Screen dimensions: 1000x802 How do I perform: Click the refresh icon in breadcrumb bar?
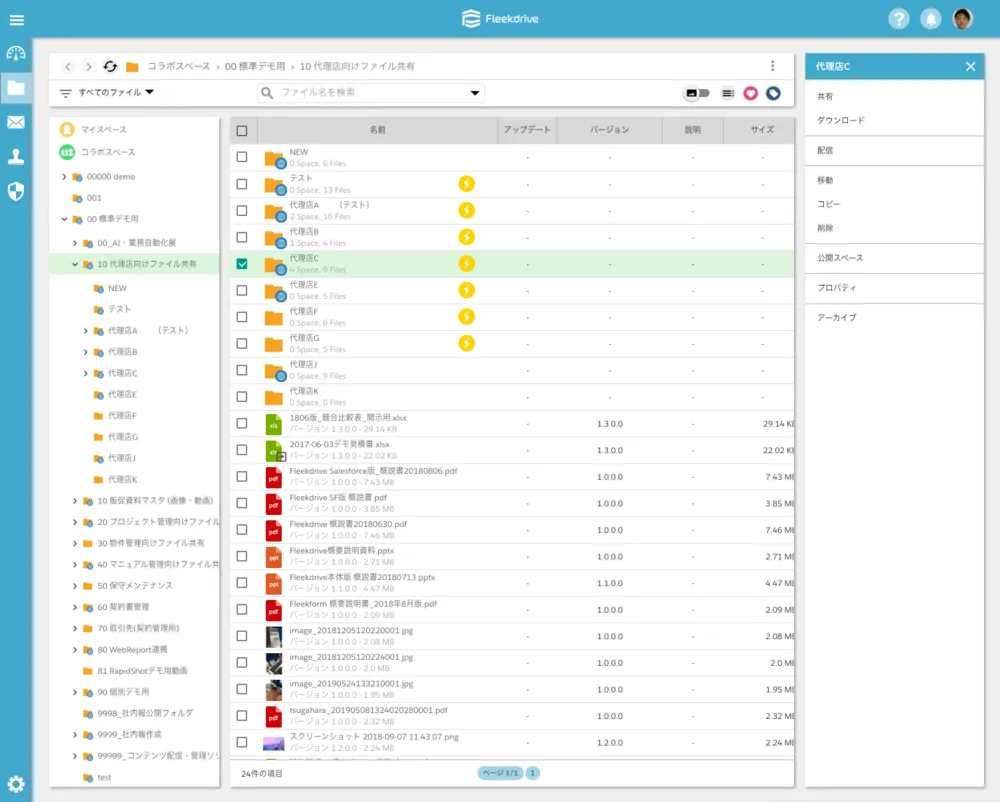[110, 66]
